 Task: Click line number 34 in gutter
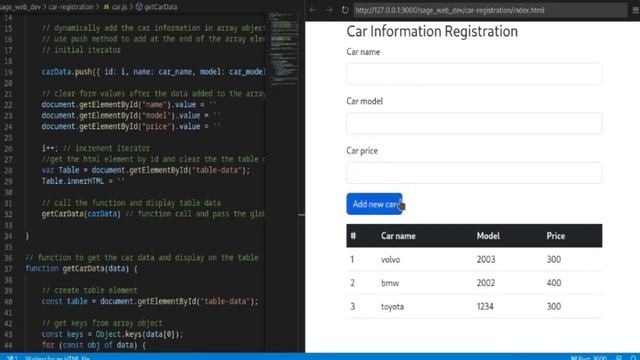click(8, 236)
